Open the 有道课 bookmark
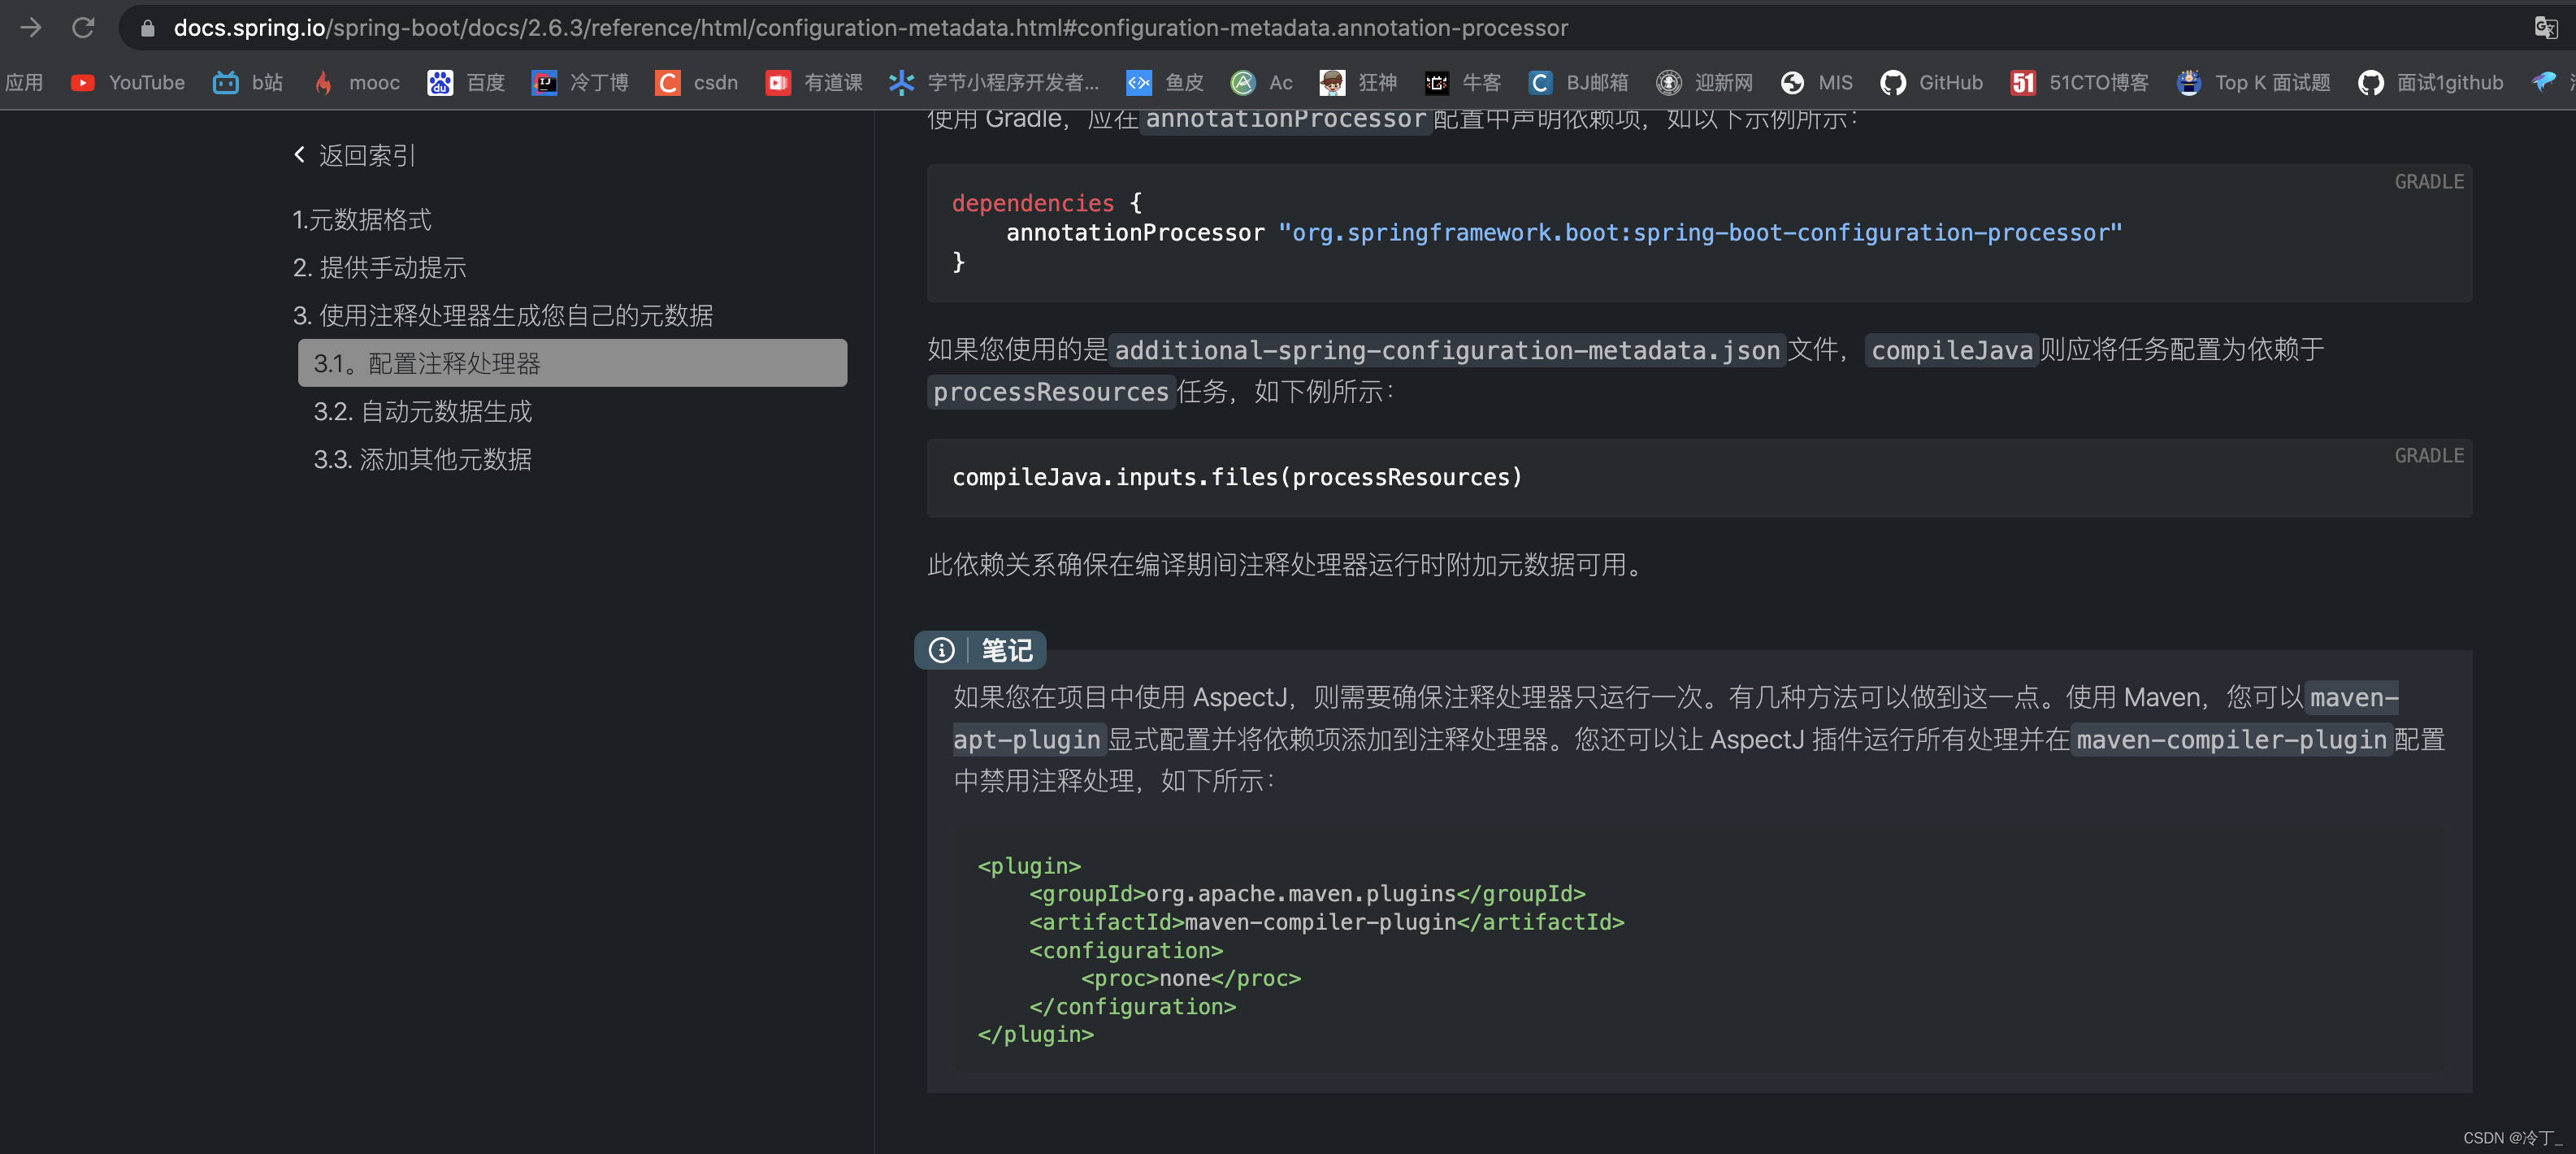 (814, 83)
